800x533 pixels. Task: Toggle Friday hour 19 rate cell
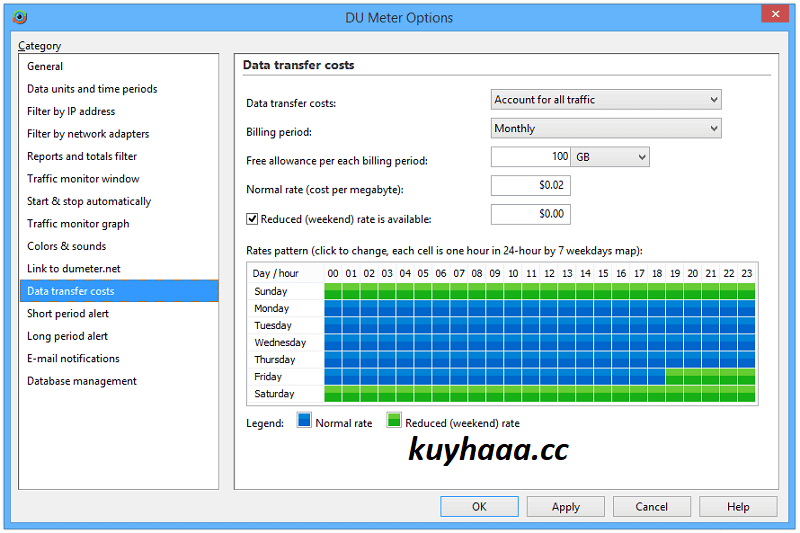[674, 376]
